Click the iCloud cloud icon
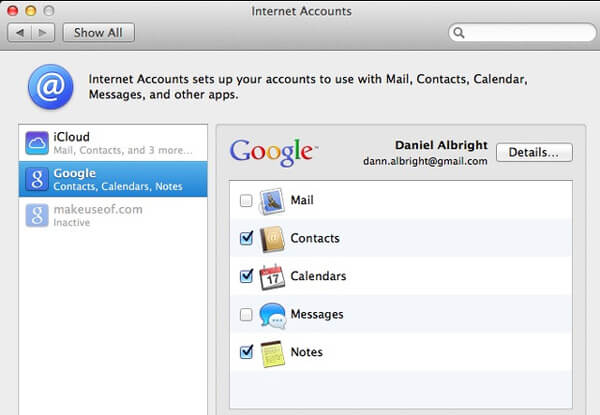600x415 pixels. (37, 143)
